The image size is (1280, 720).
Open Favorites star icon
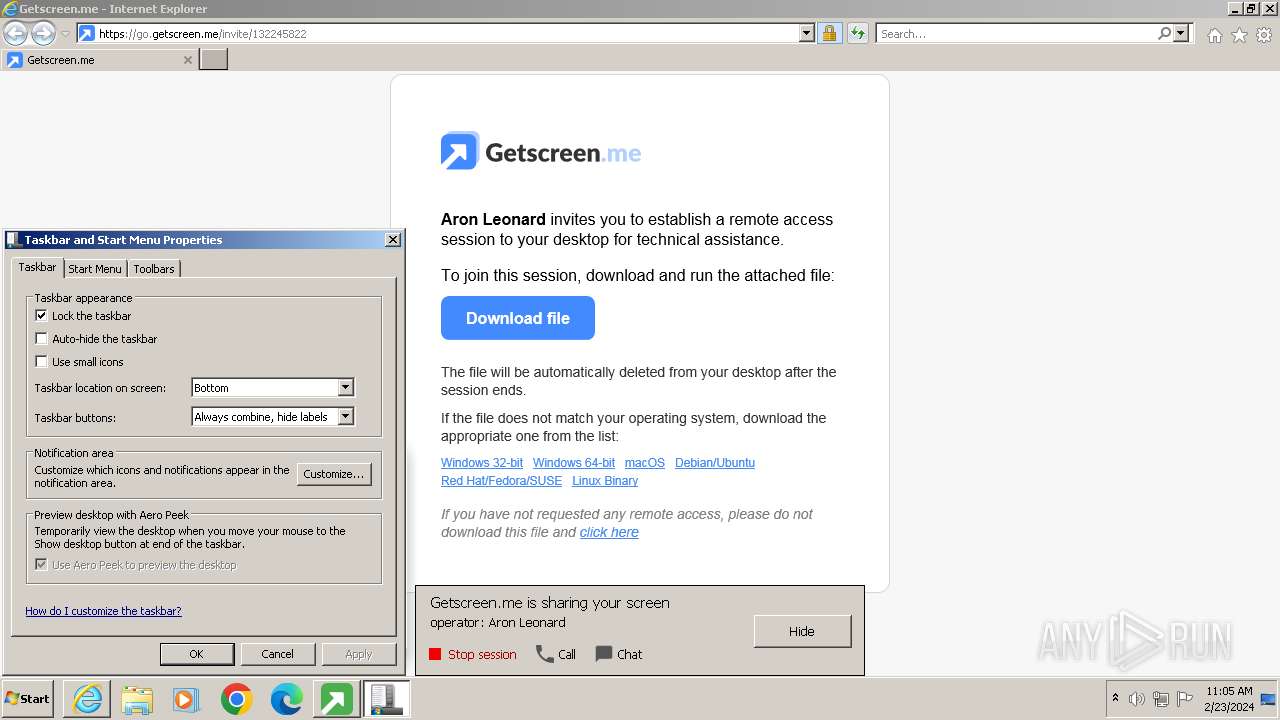coord(1239,35)
